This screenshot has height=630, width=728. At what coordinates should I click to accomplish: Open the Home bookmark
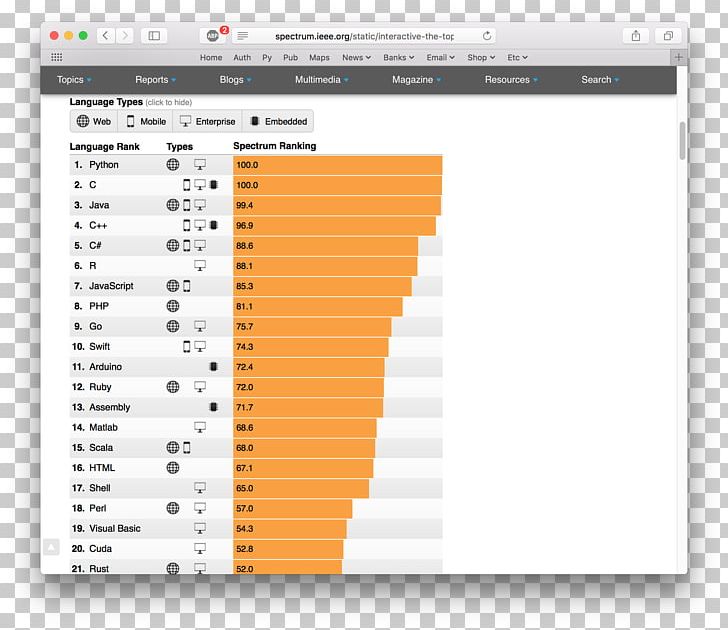(211, 58)
